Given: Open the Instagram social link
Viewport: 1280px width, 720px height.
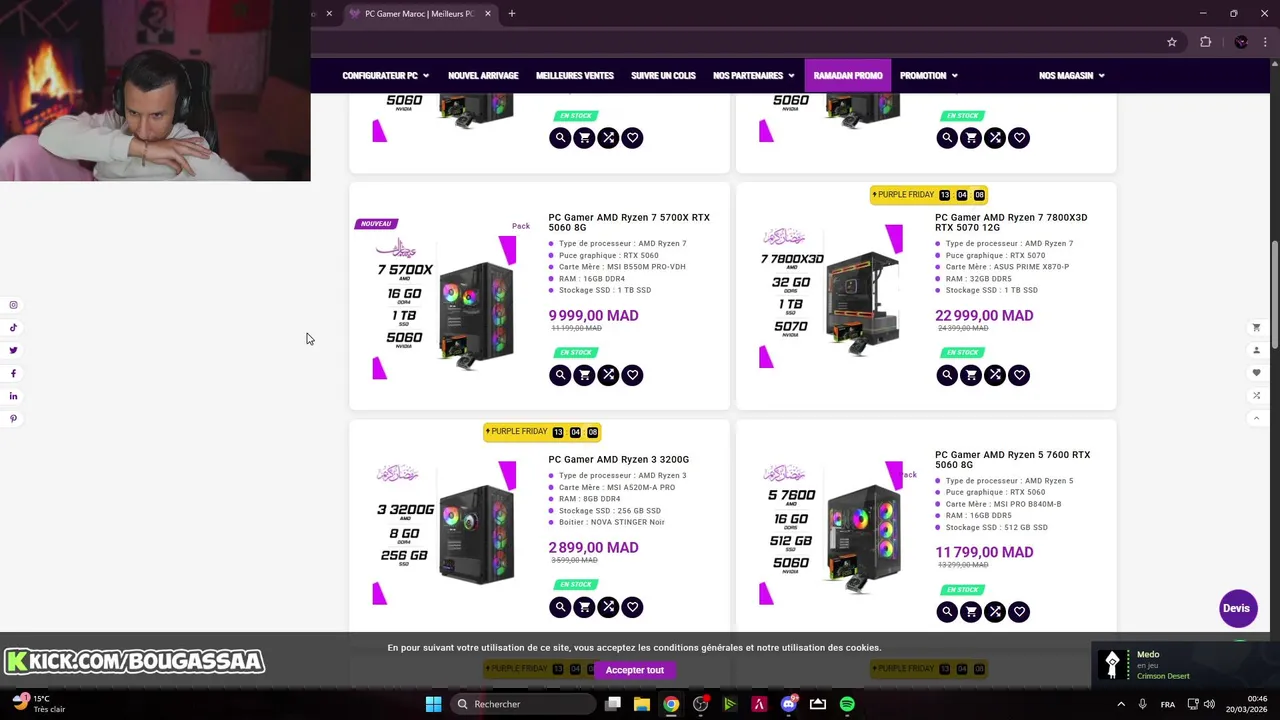Looking at the screenshot, I should pyautogui.click(x=13, y=305).
